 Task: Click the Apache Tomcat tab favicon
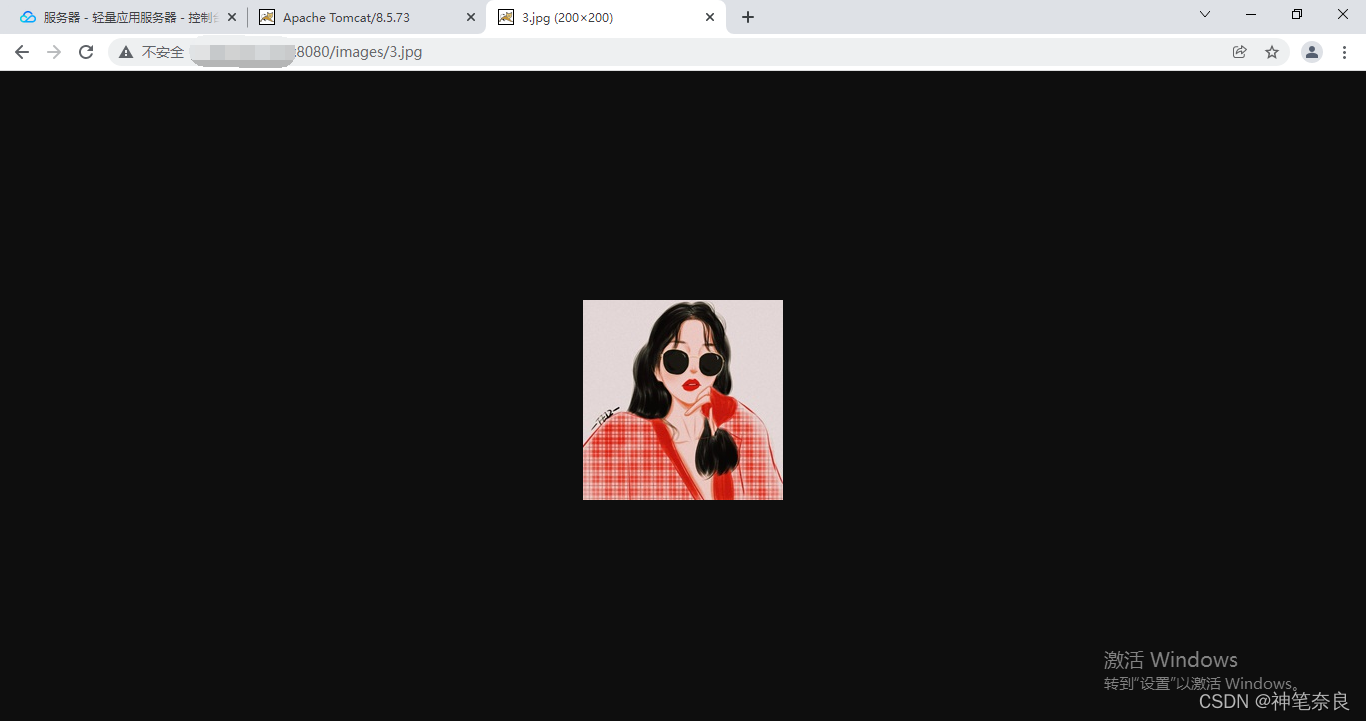coord(267,17)
